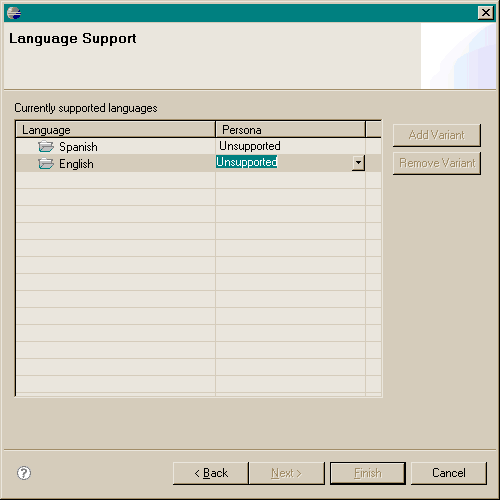Click the English folder icon

46,163
